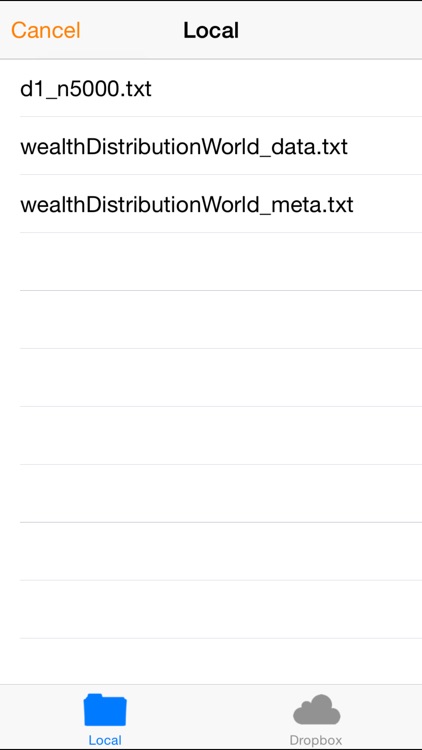Tap blank space right of d1_n5000.txt name
The image size is (422, 750).
pyautogui.click(x=287, y=88)
